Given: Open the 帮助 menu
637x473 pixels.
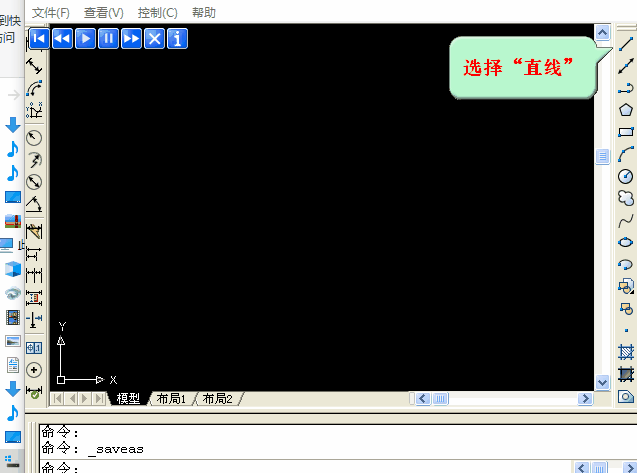Looking at the screenshot, I should (x=204, y=13).
